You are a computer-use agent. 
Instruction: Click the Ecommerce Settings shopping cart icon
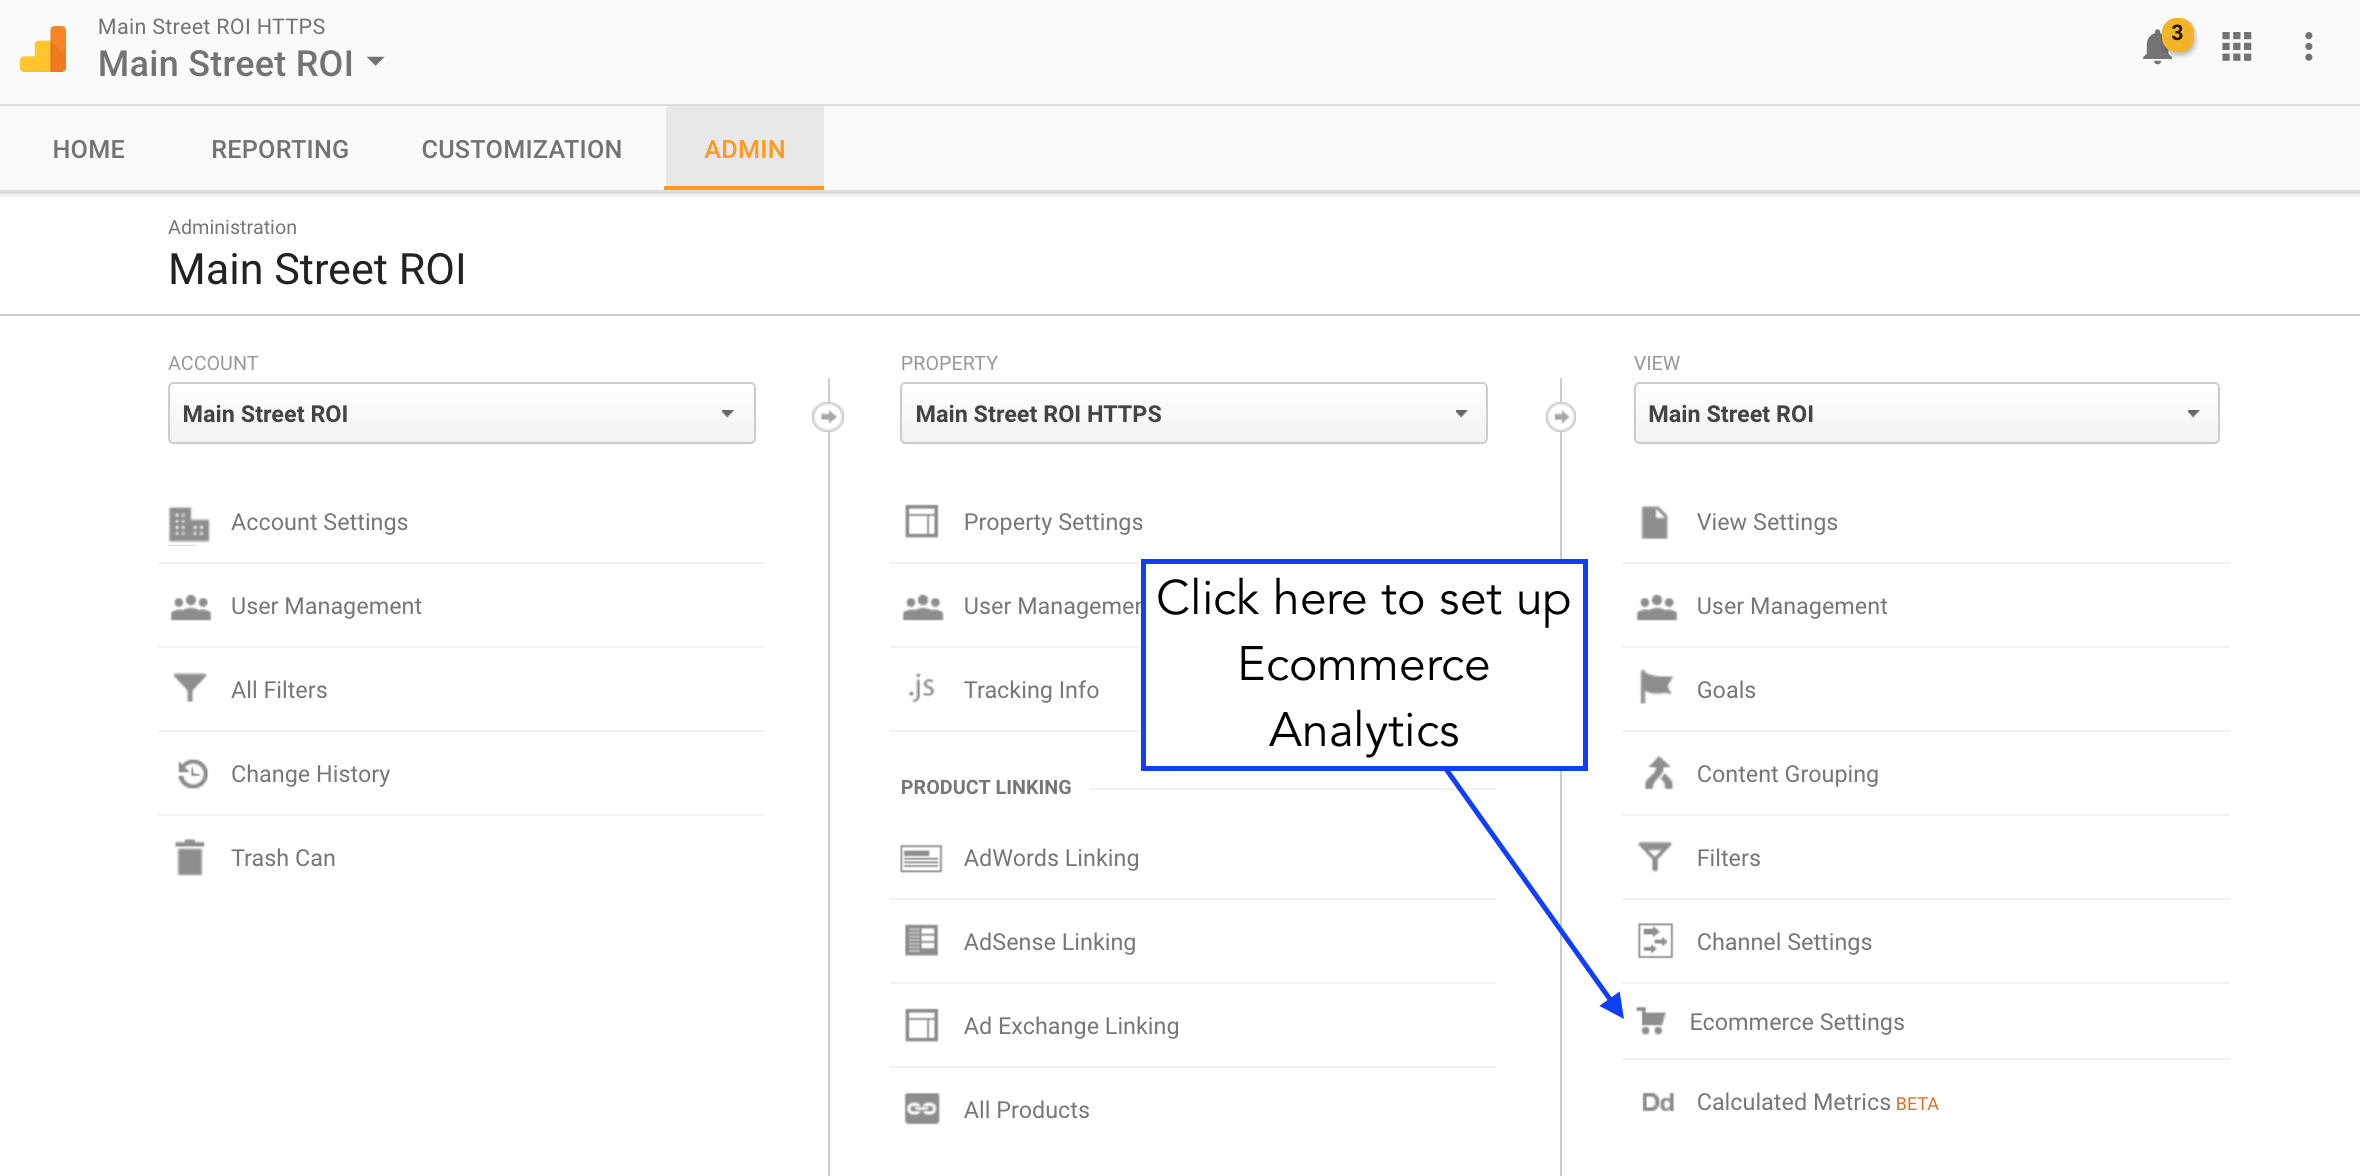coord(1652,1021)
